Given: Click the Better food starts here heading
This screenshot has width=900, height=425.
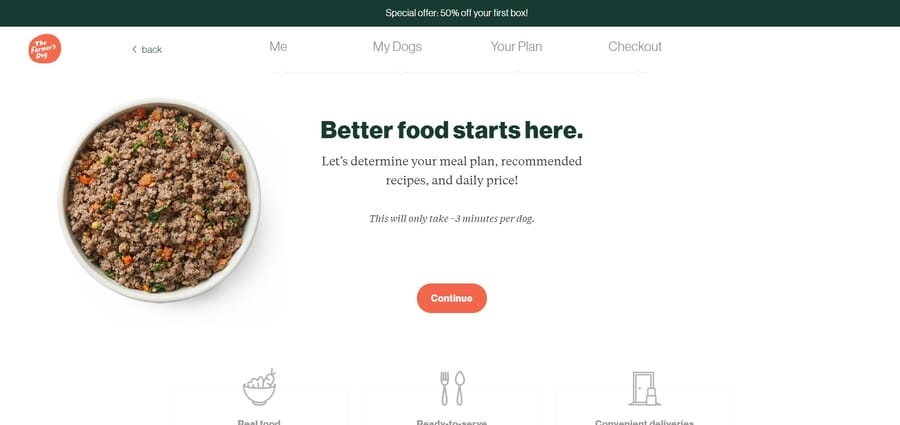Looking at the screenshot, I should coord(452,130).
